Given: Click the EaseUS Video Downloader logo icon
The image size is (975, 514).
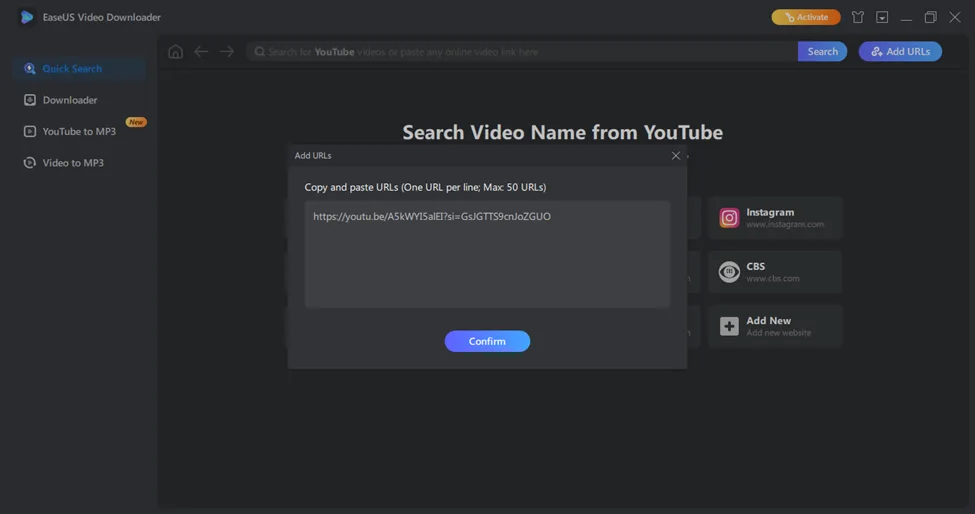Looking at the screenshot, I should 27,17.
